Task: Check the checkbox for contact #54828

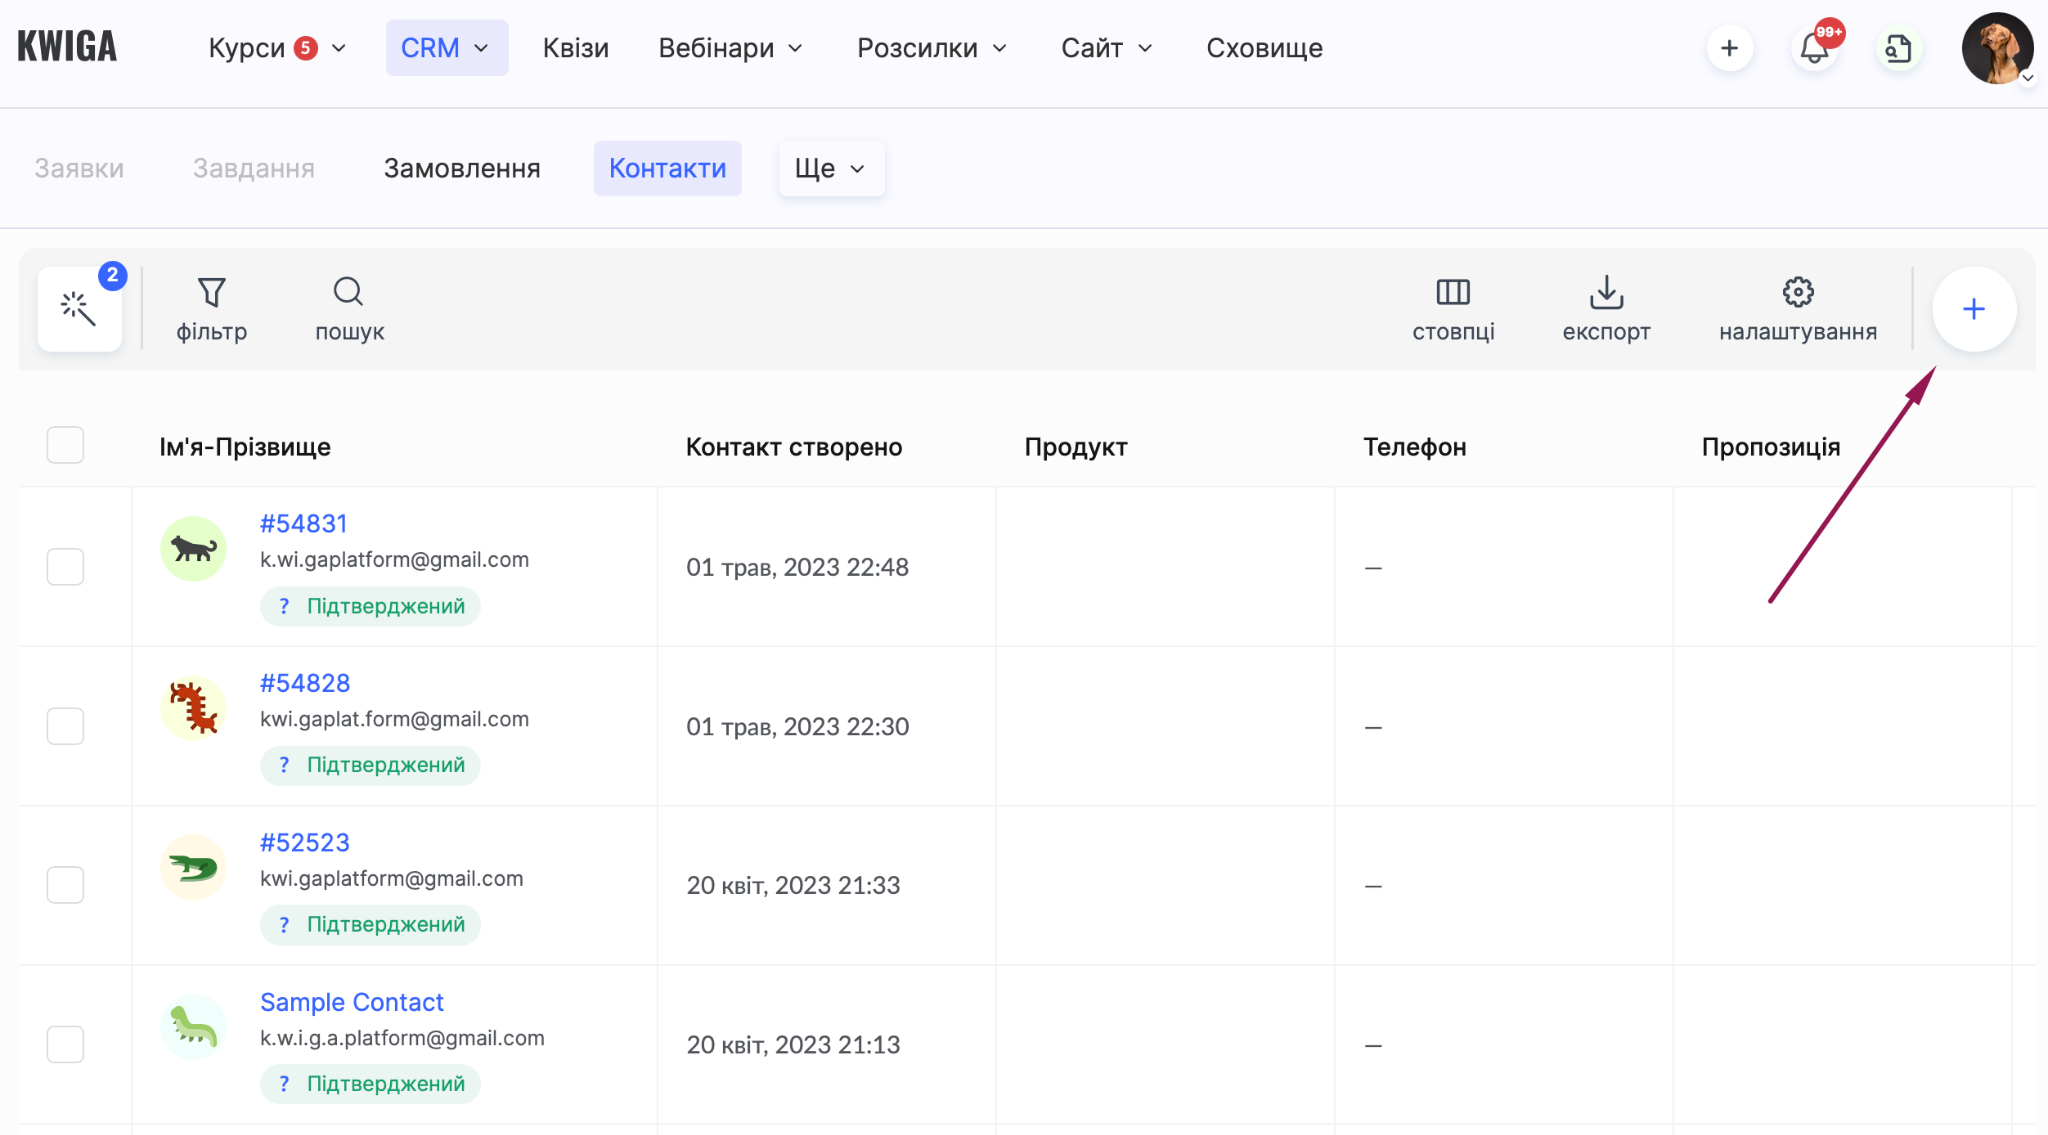Action: coord(65,726)
